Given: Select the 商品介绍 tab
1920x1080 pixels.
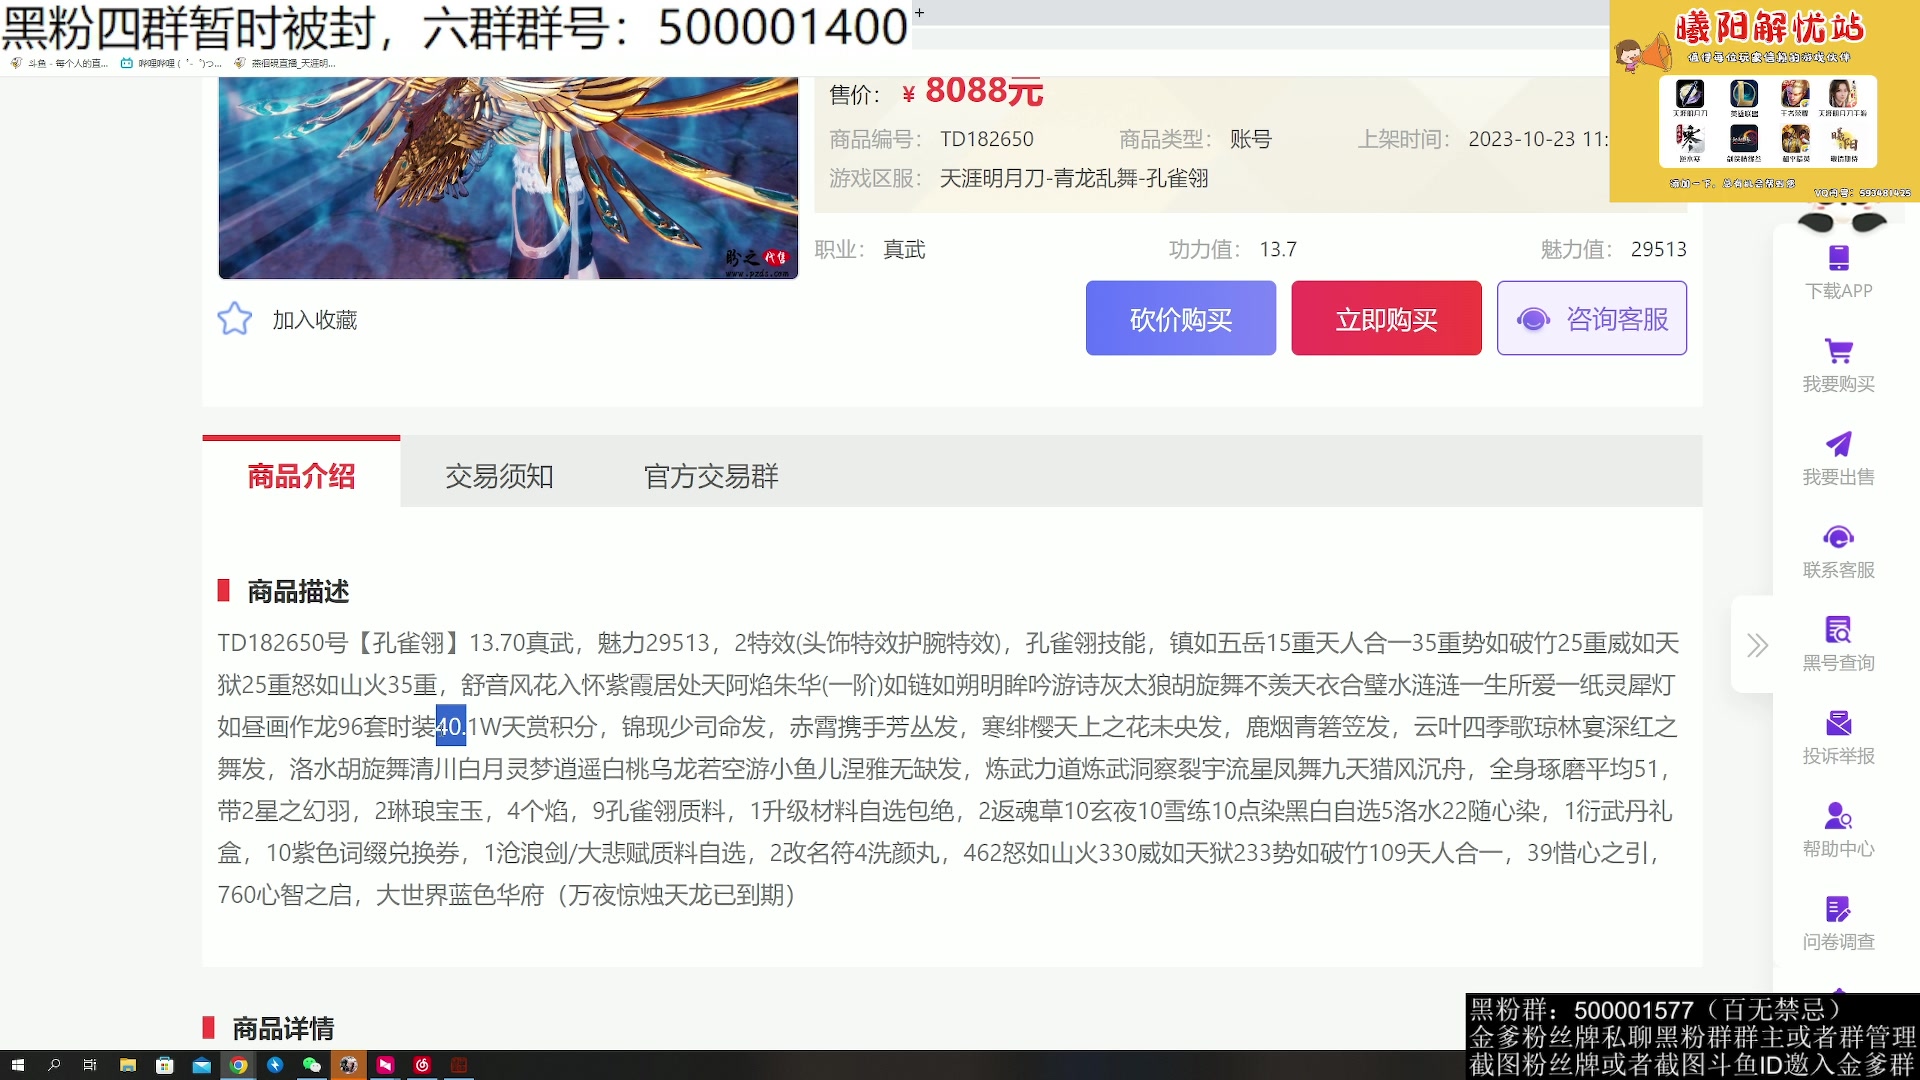Looking at the screenshot, I should tap(301, 476).
